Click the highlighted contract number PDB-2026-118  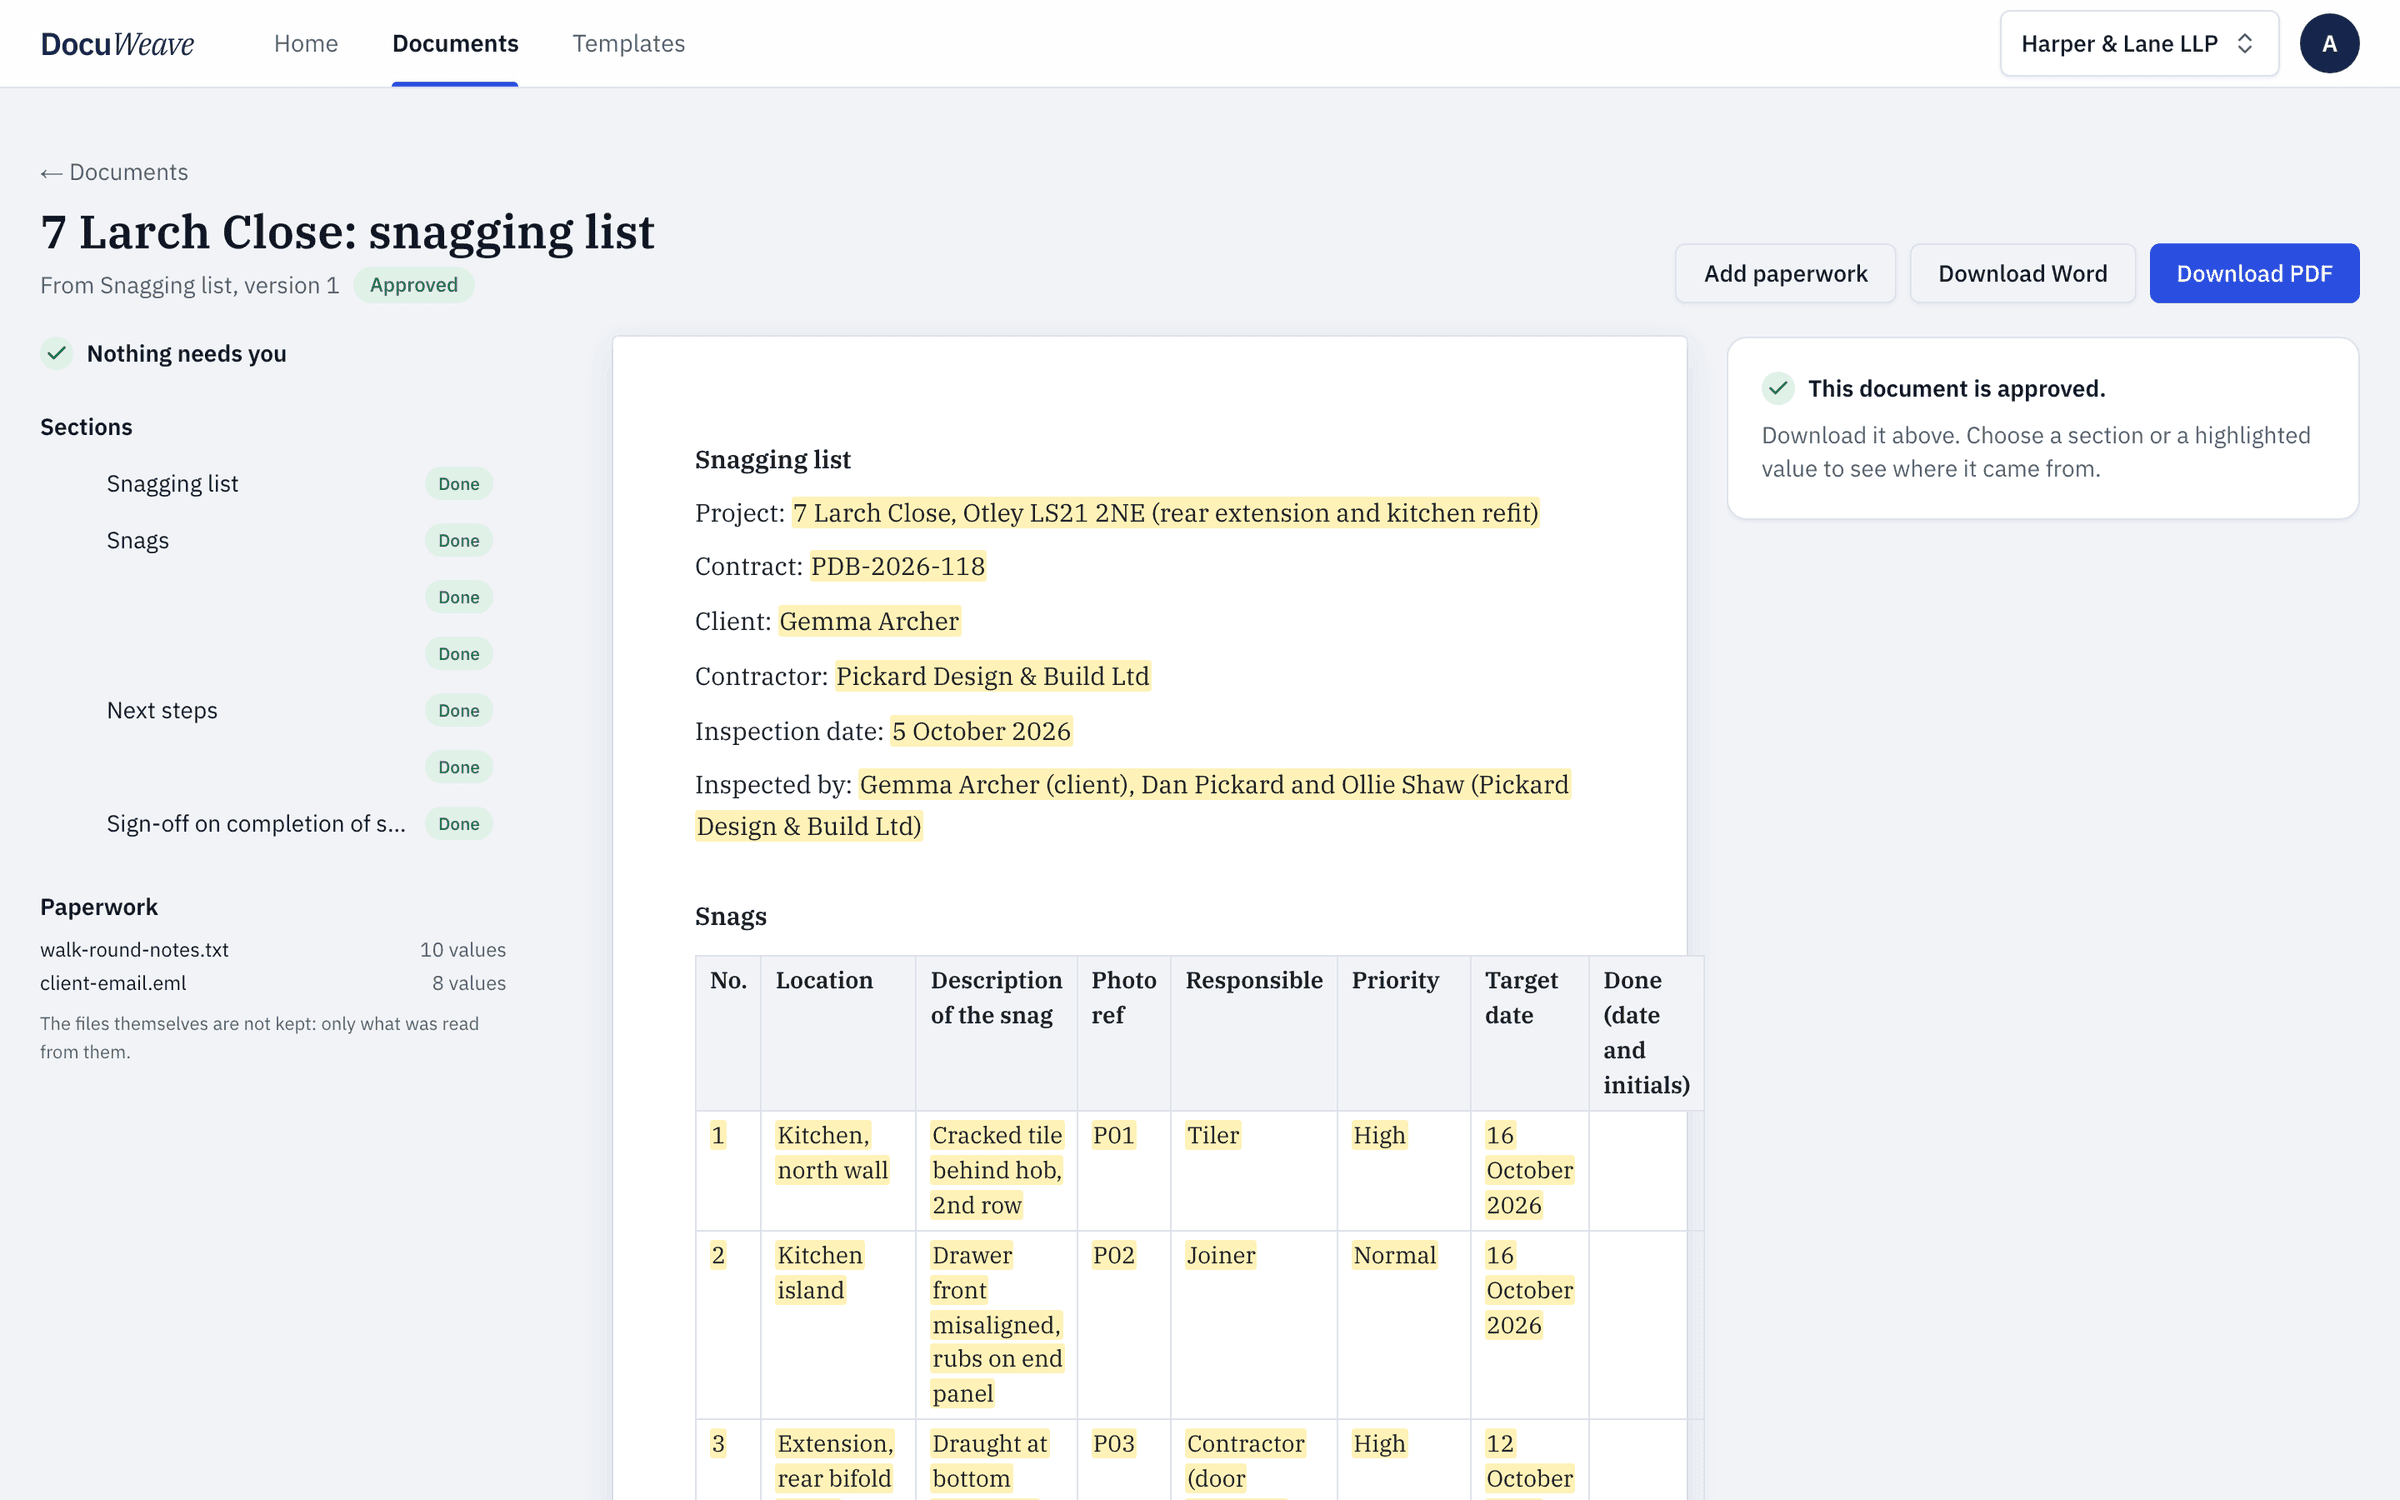[898, 567]
